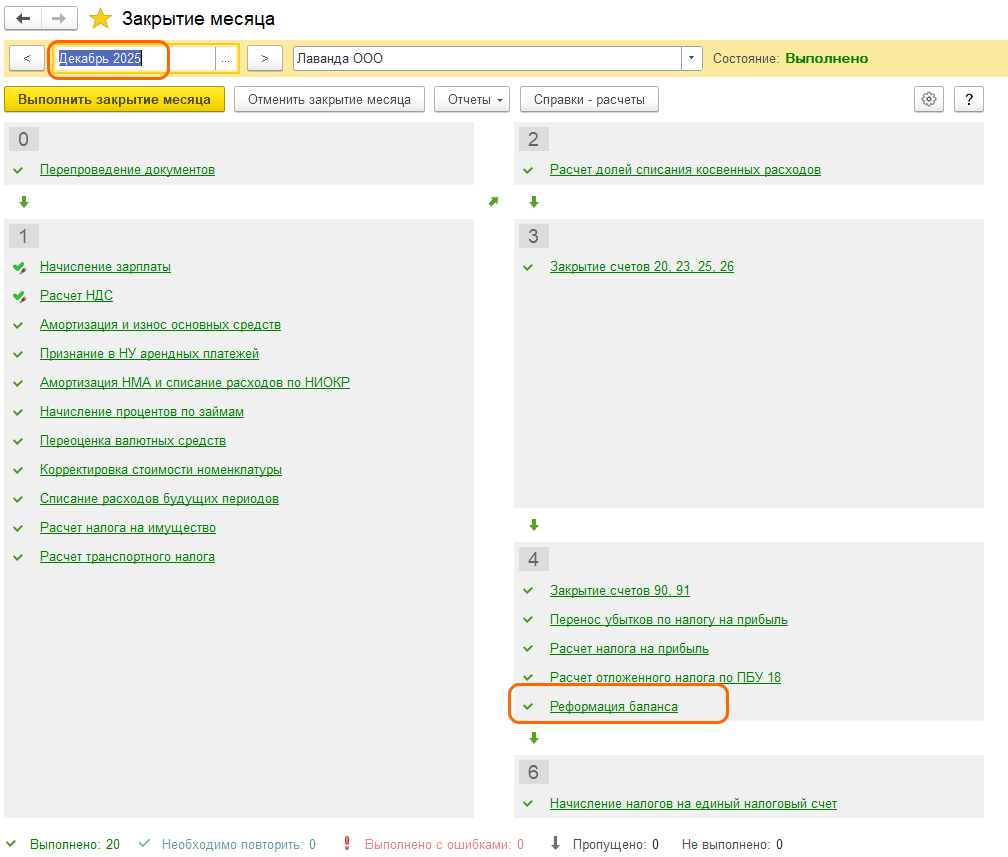
Task: Click Отменить закрытие месяца button
Action: point(329,99)
